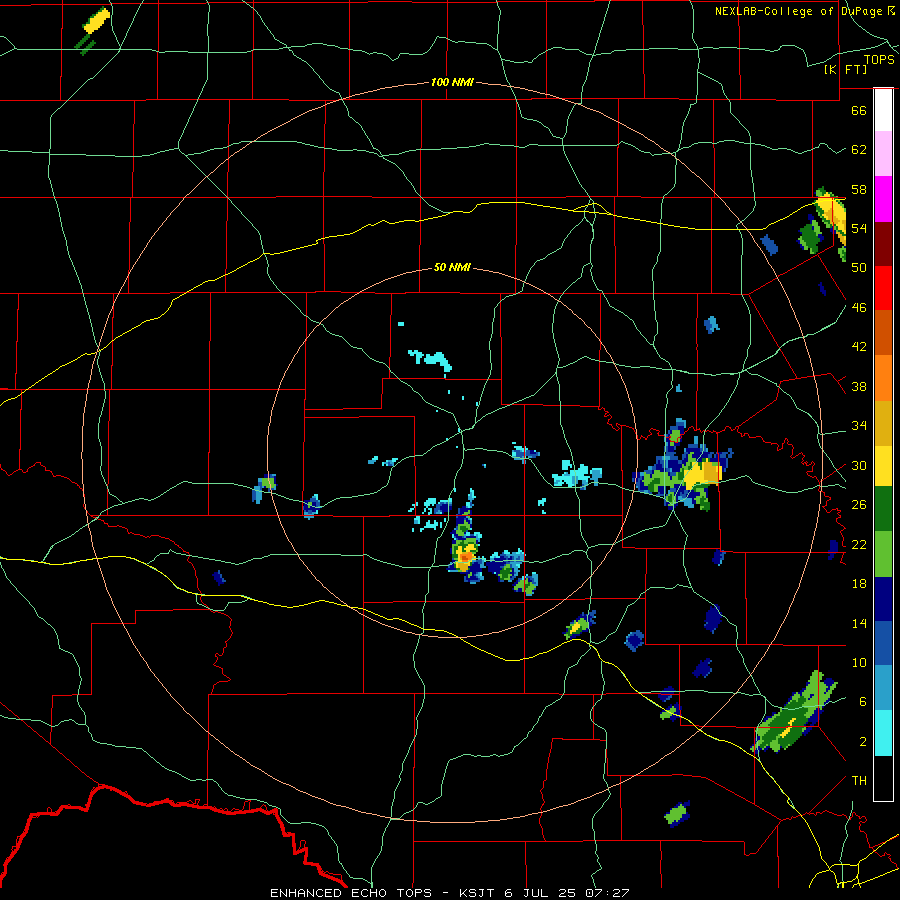Image resolution: width=900 pixels, height=900 pixels.
Task: Pick the cyan legend swatch
Action: [x=883, y=733]
